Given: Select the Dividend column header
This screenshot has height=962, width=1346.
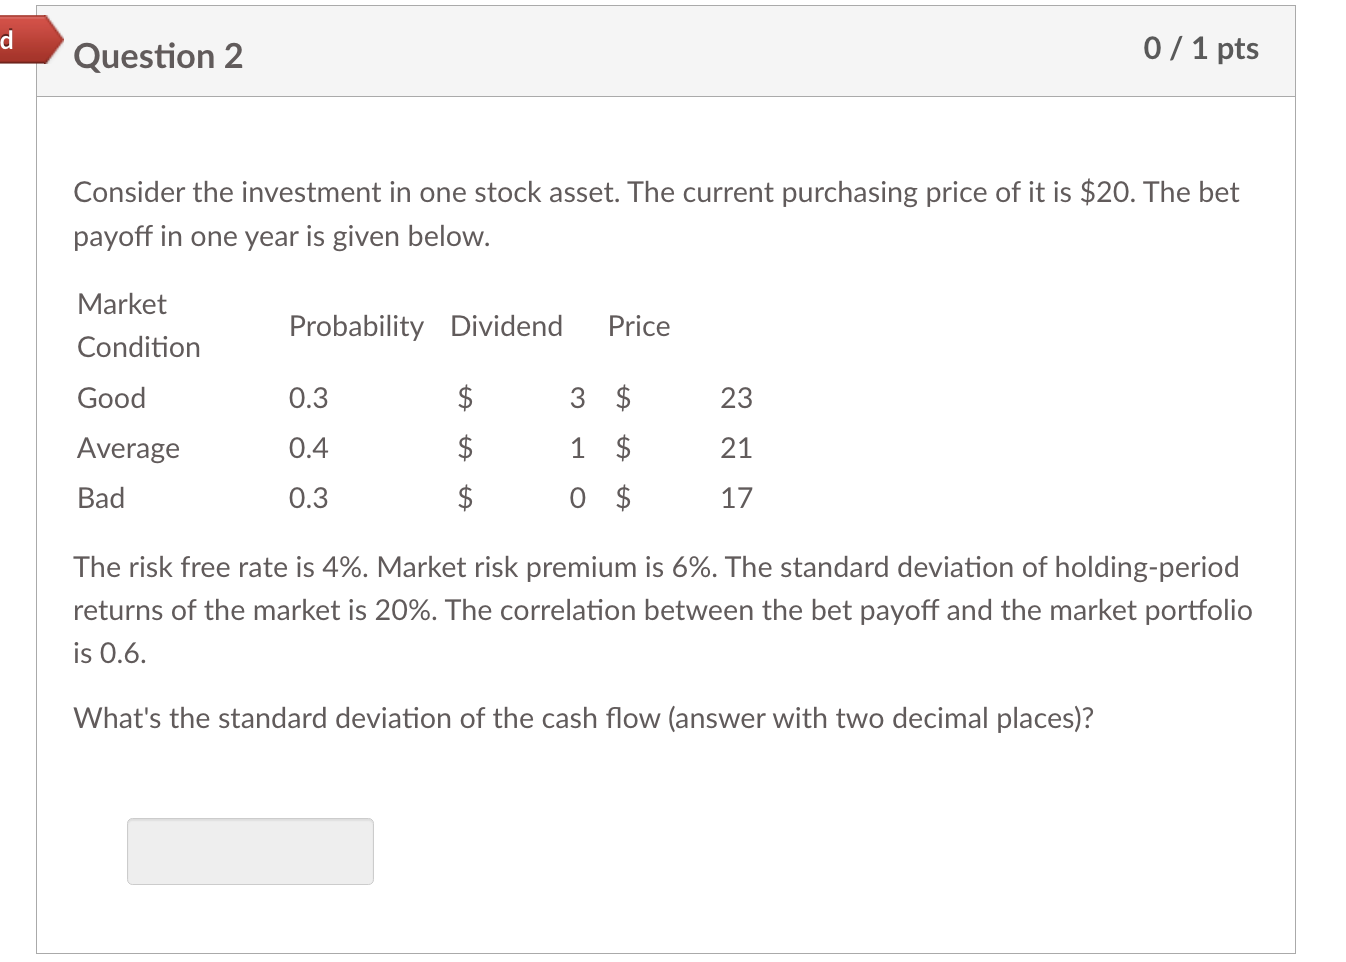Looking at the screenshot, I should coord(506,326).
